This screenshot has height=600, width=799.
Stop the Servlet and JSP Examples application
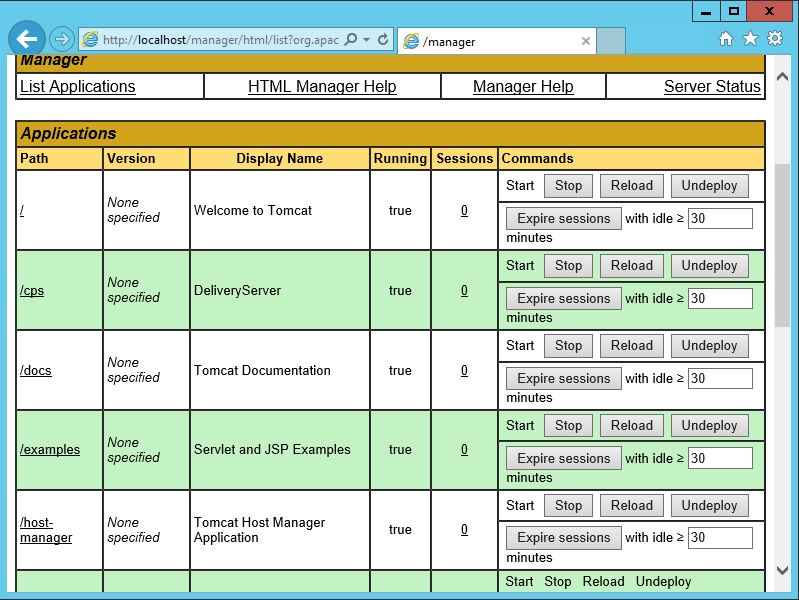568,426
